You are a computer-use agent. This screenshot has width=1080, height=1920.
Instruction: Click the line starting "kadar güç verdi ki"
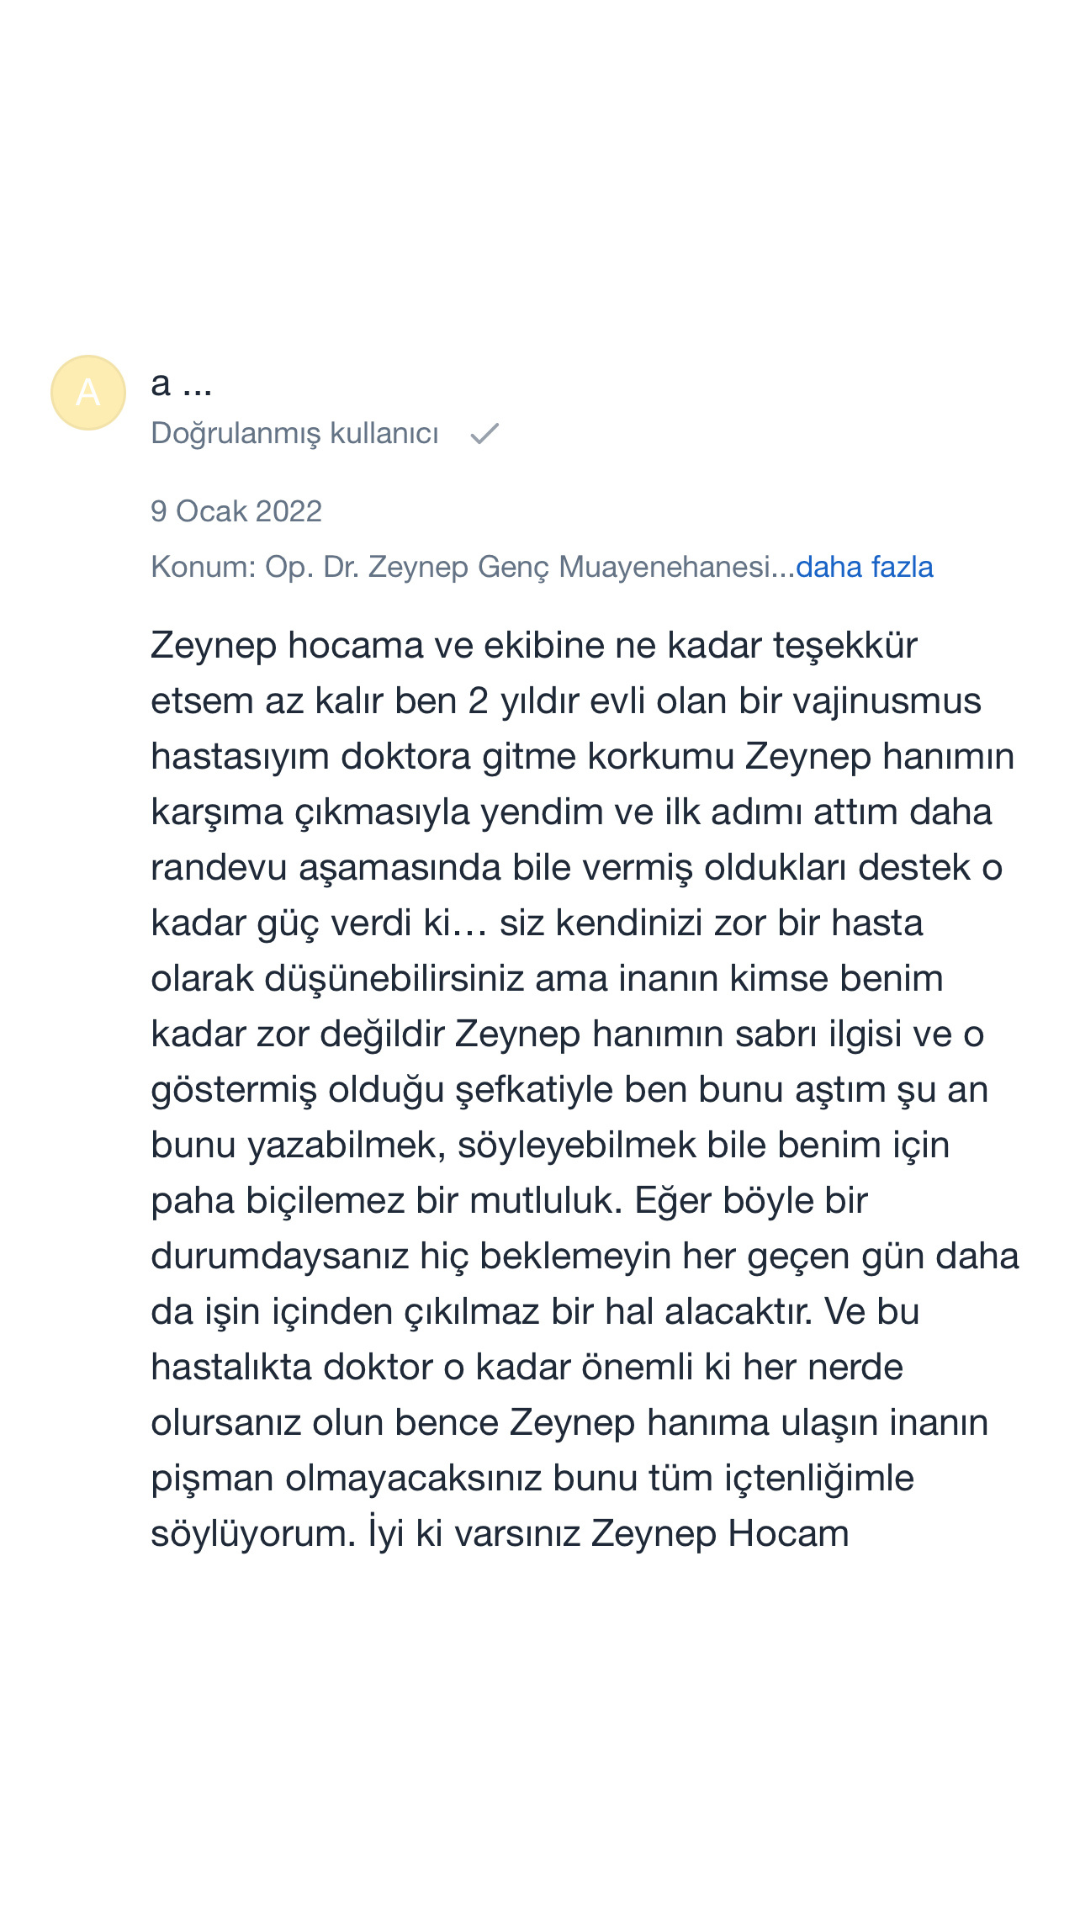pos(536,923)
